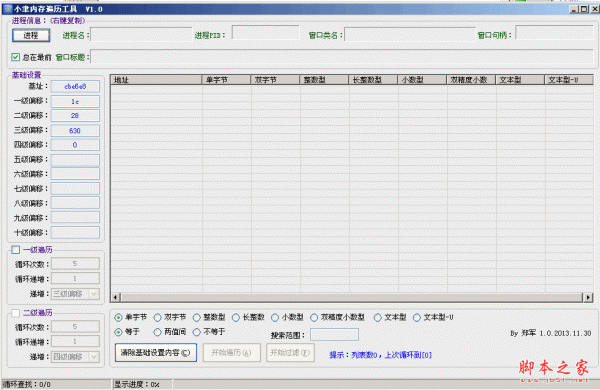Click the 十级偏移 input field
The image size is (600, 390).
(x=75, y=232)
